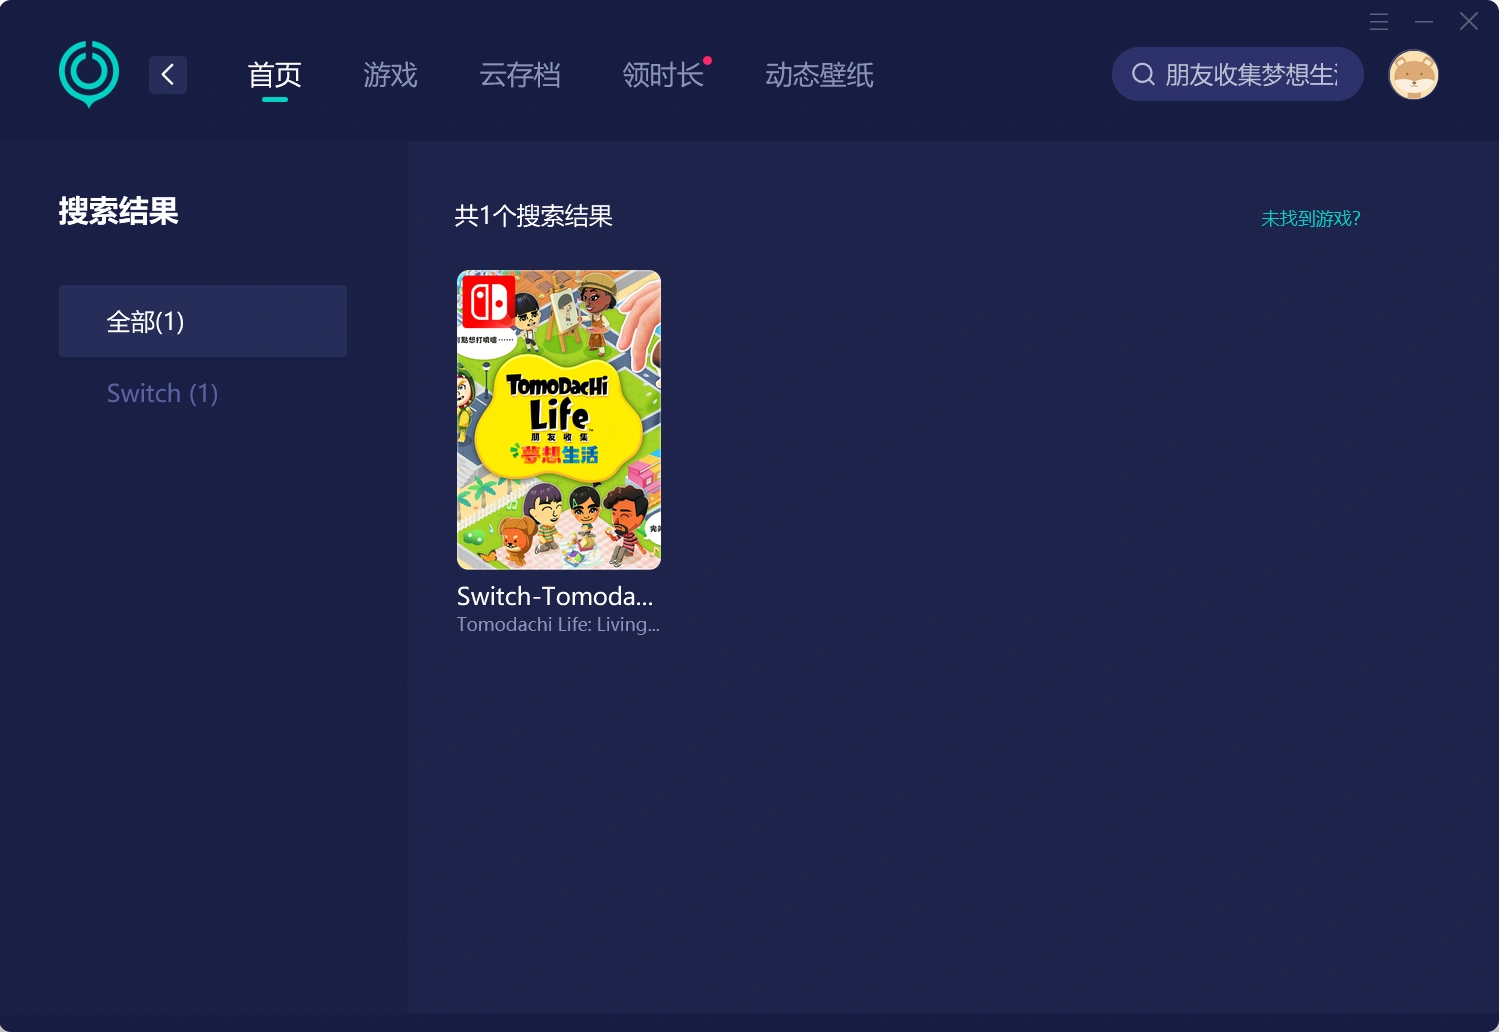Screen dimensions: 1499x1032
Task: Open the 领时长 tab
Action: click(663, 75)
